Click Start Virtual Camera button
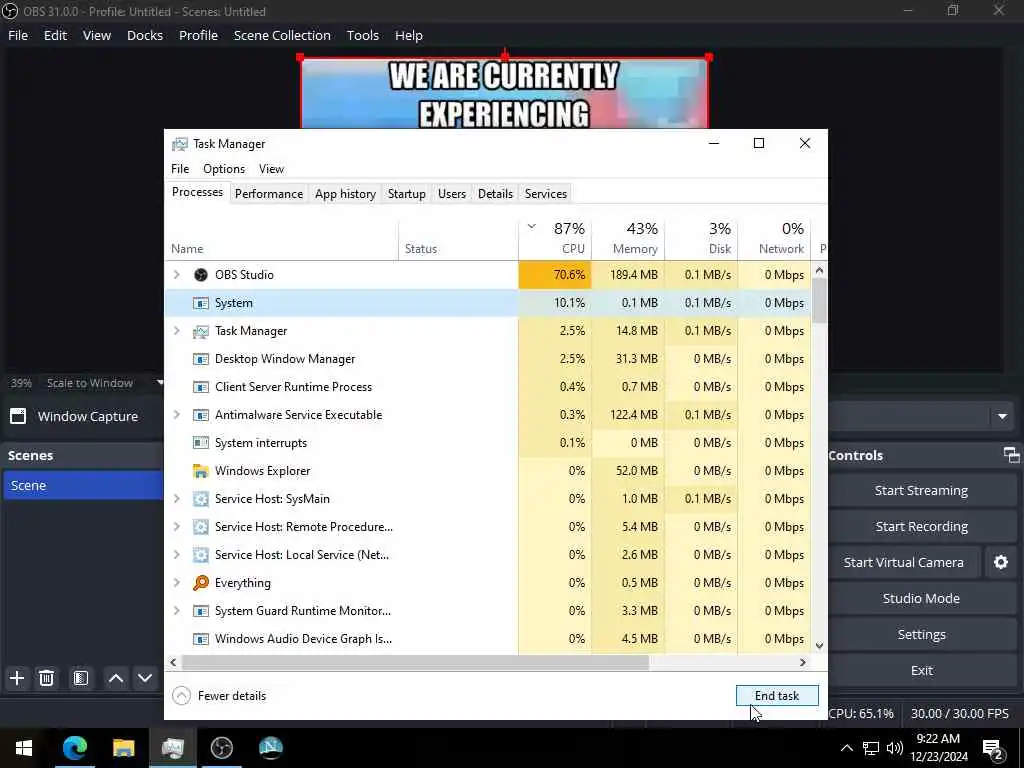The image size is (1024, 768). pos(904,562)
